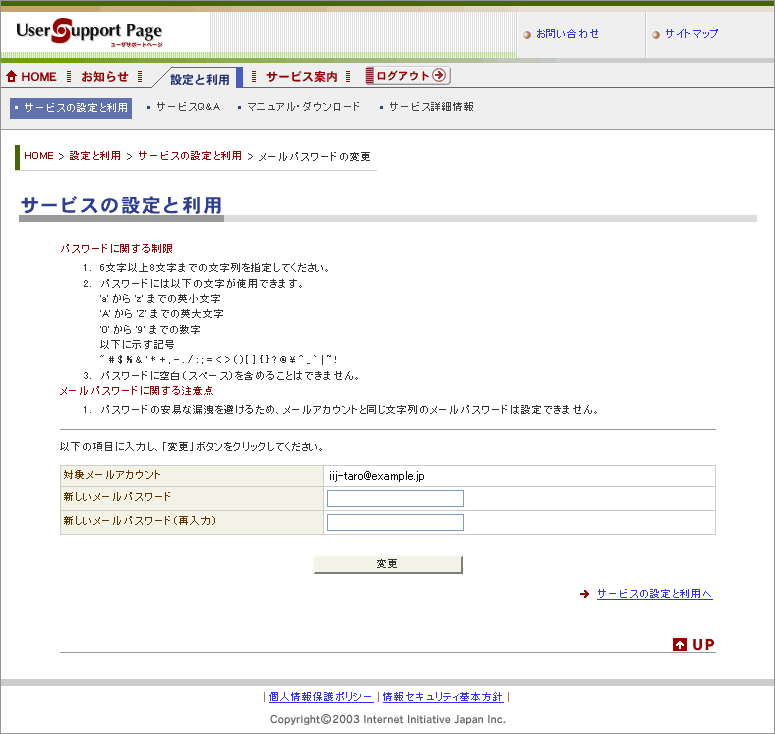This screenshot has width=775, height=734.
Task: Click the お問い合わせ bullet icon
Action: (x=527, y=35)
